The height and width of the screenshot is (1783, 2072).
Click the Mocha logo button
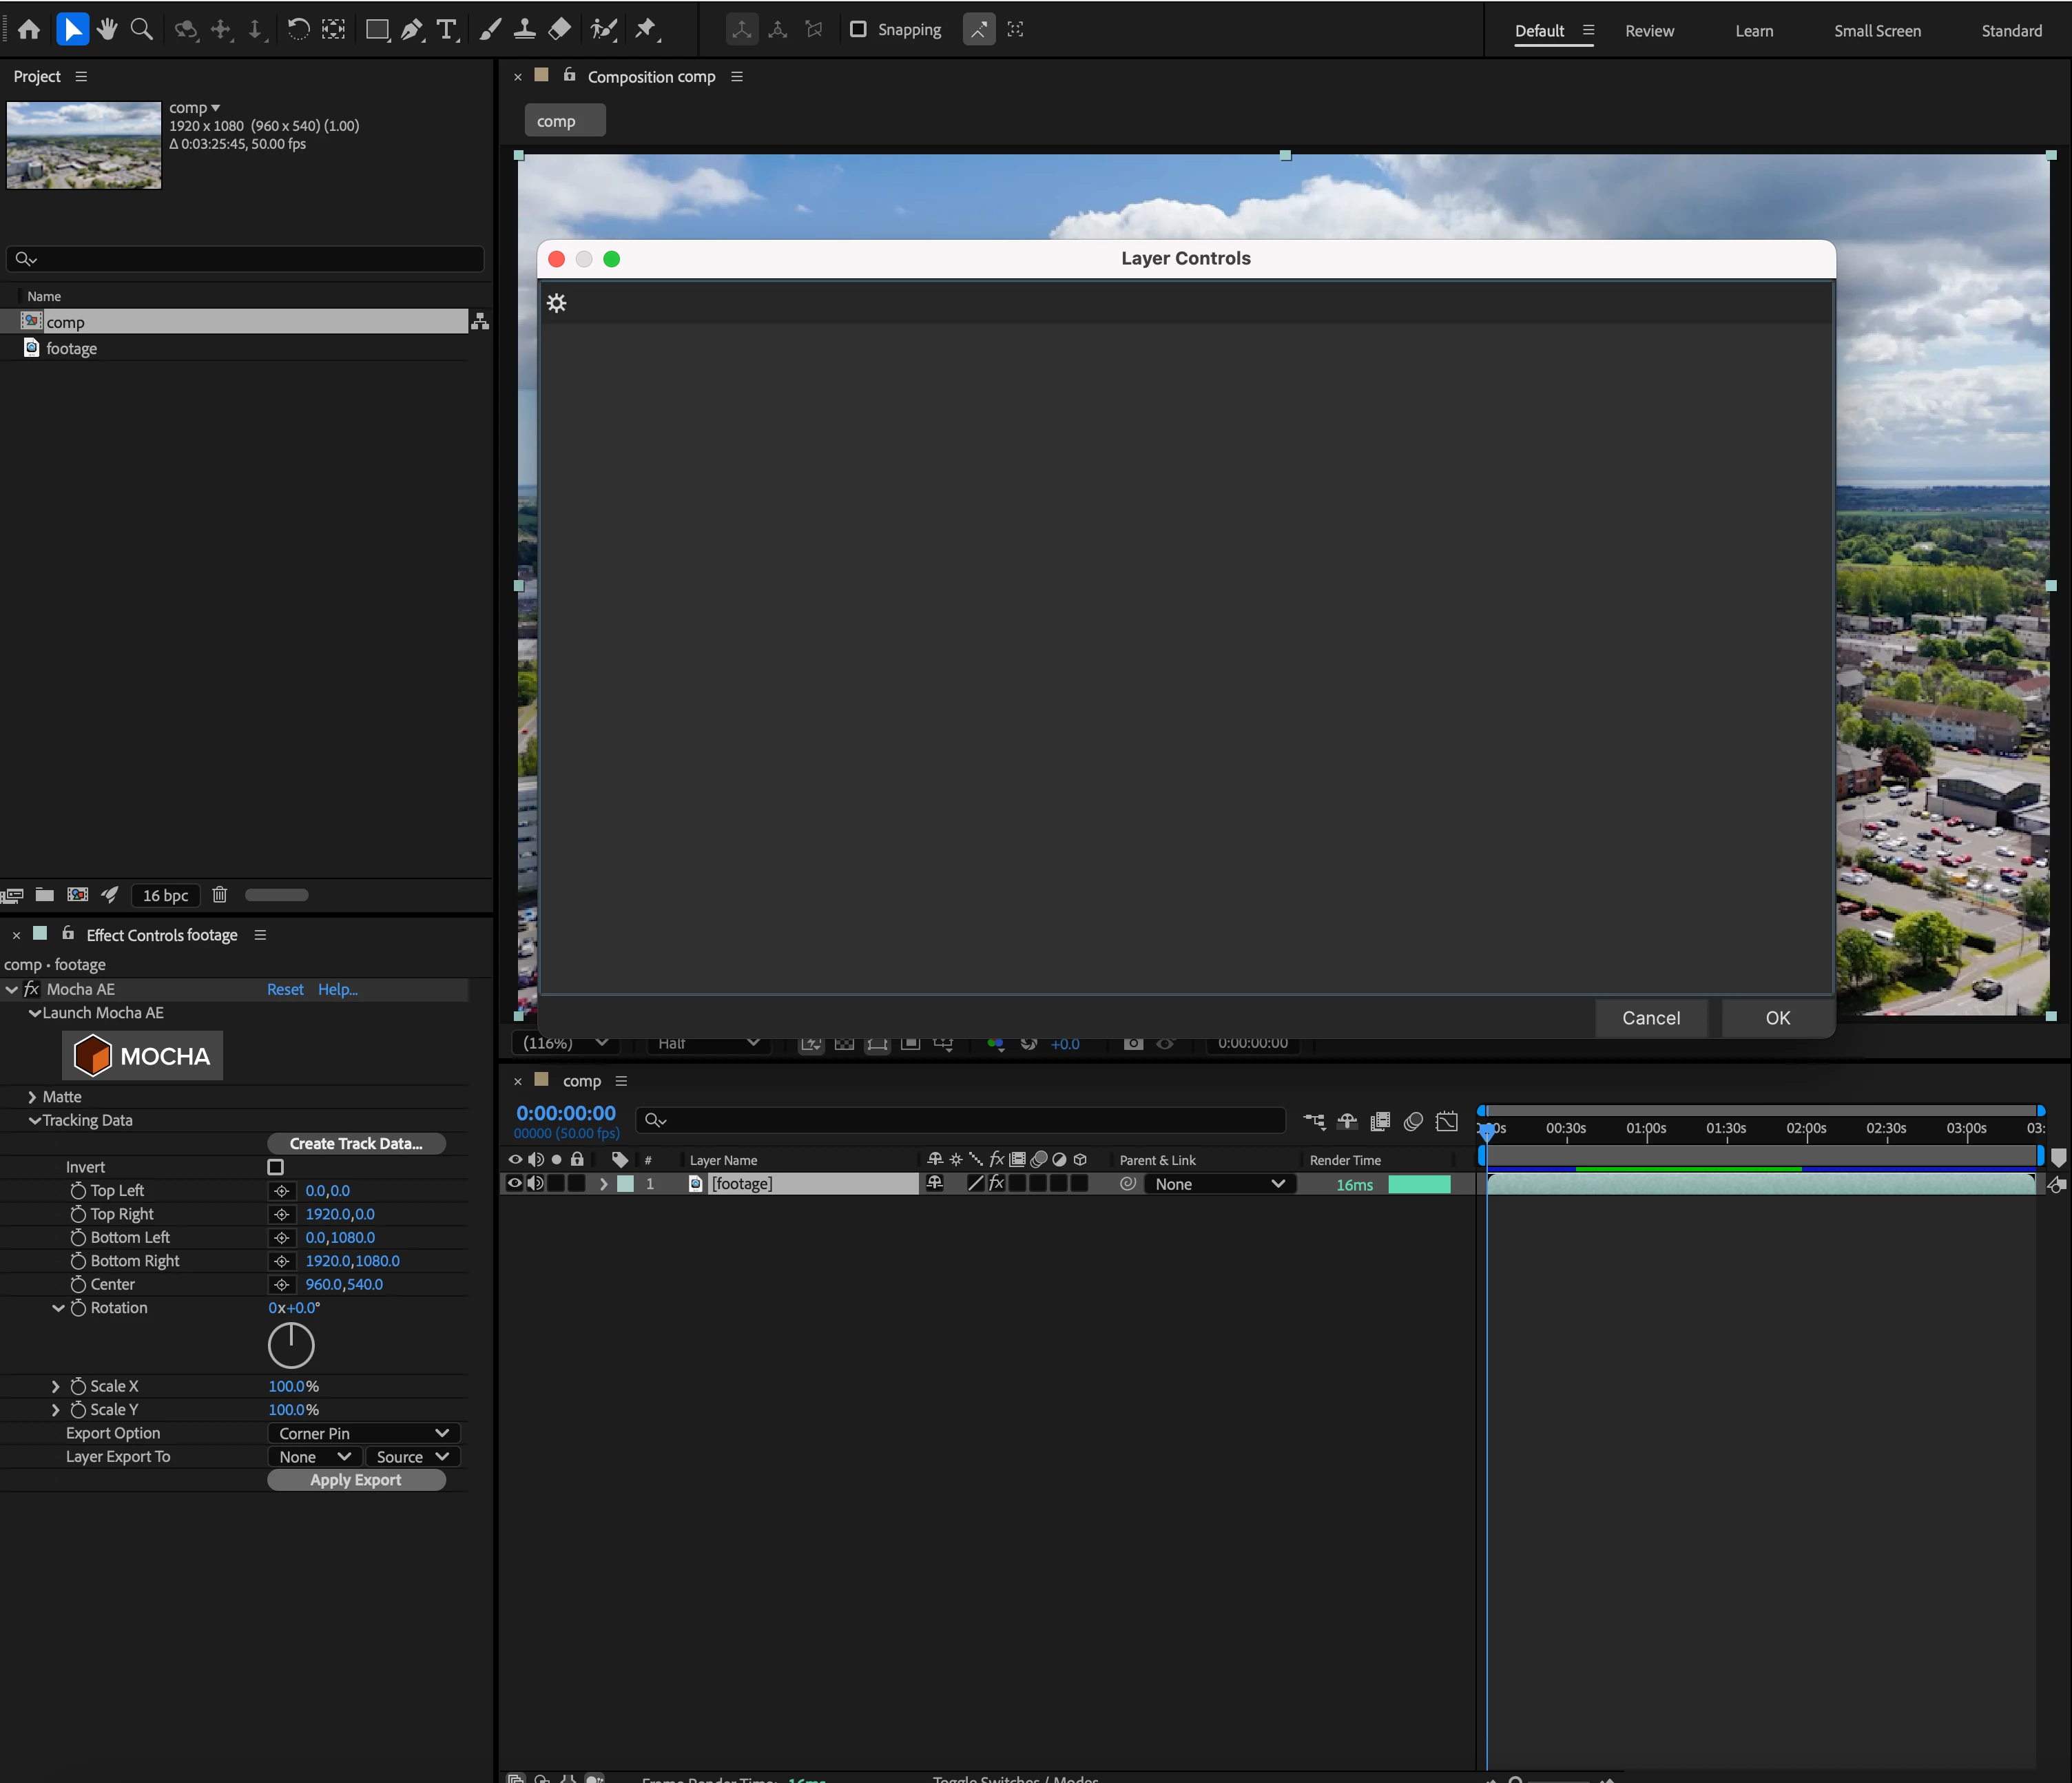click(143, 1056)
